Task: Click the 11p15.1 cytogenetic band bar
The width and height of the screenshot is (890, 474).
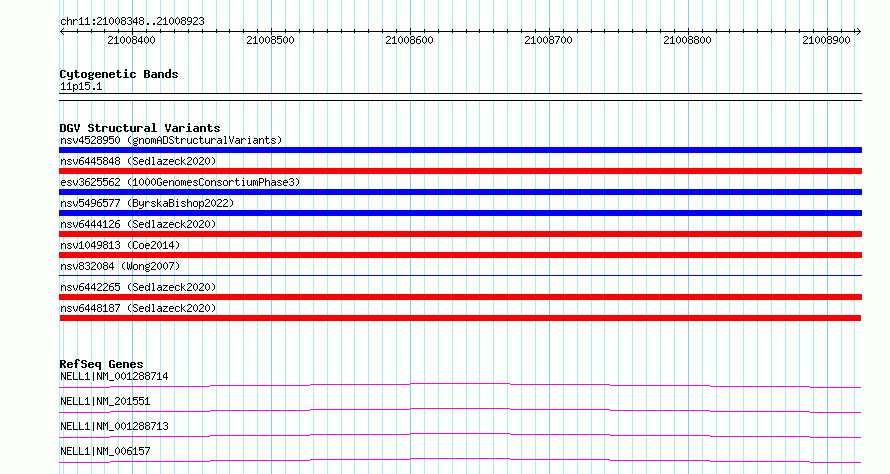Action: coord(460,97)
